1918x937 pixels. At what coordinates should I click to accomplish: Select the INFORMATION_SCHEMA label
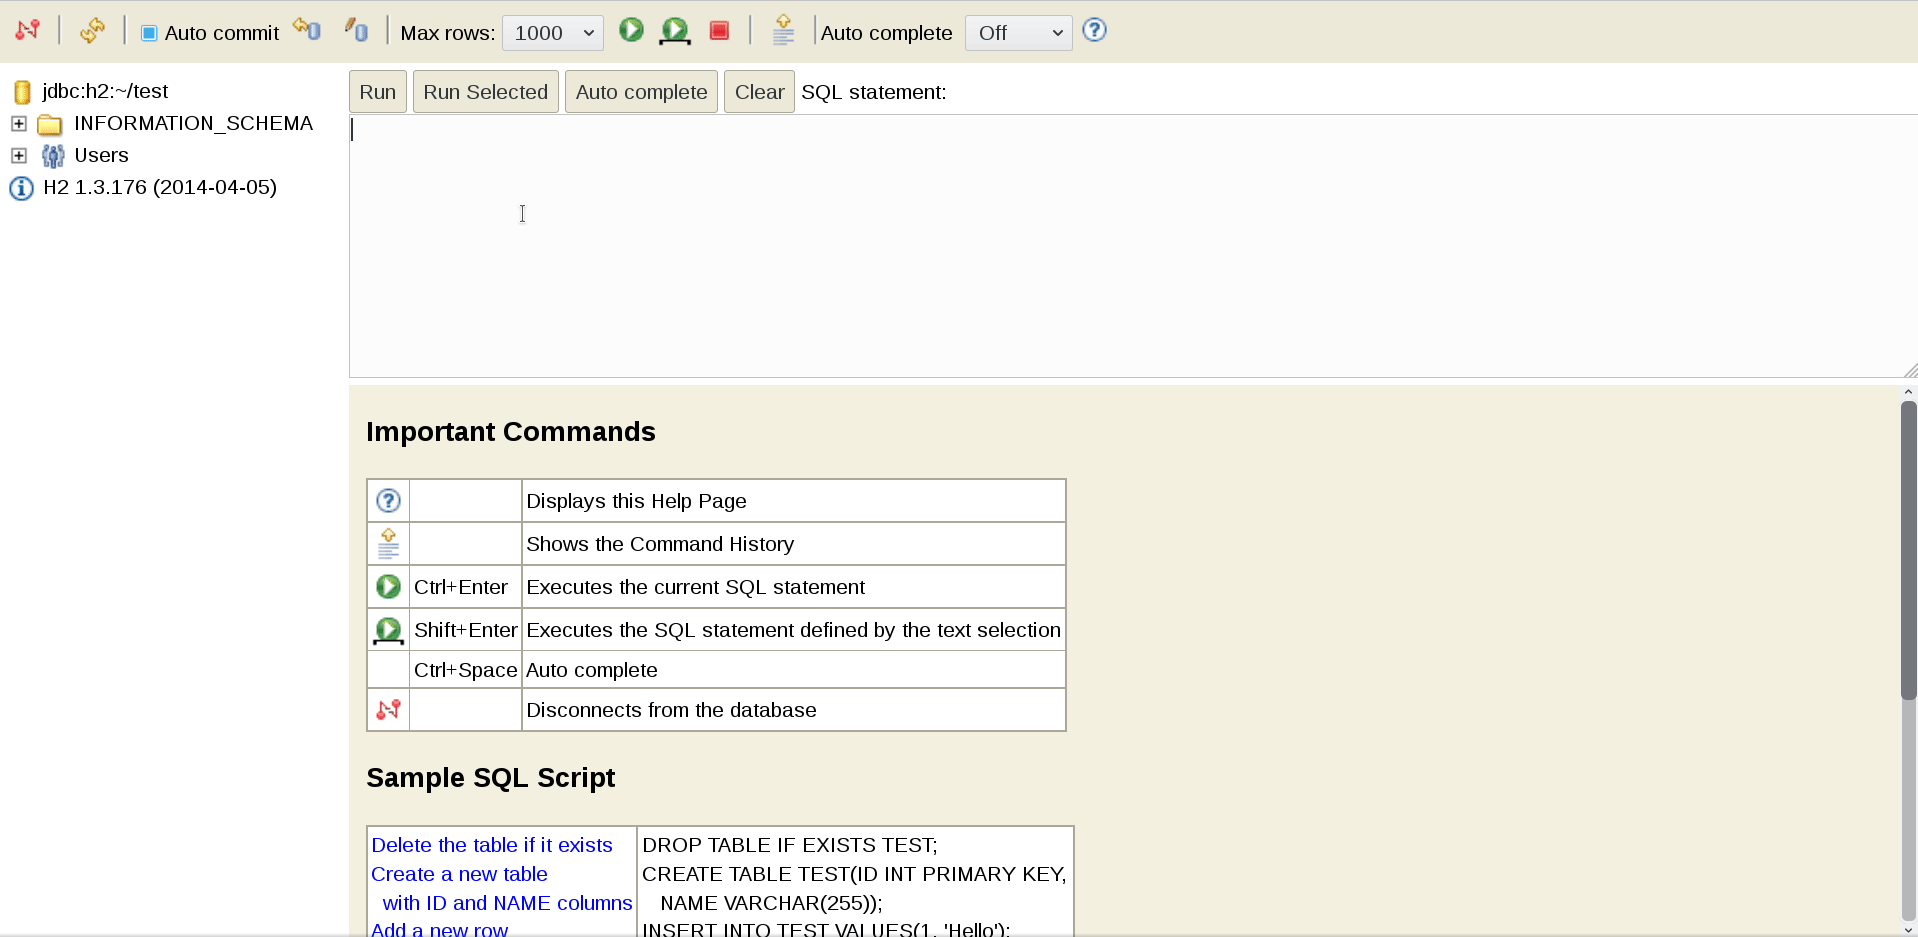click(x=194, y=123)
